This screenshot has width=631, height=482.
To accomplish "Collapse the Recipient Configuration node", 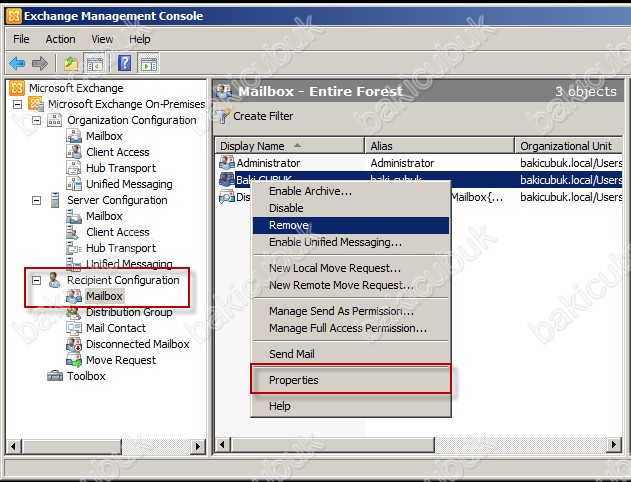I will [x=36, y=280].
